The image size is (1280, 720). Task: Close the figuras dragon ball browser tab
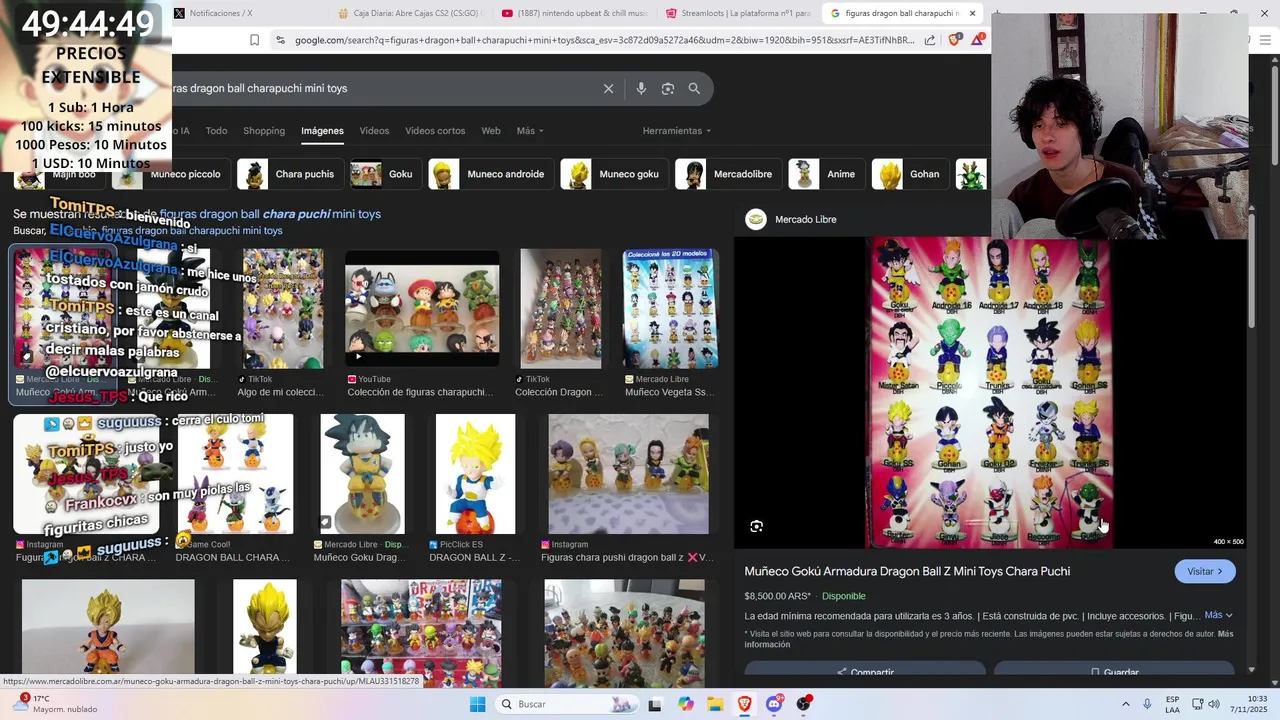971,13
